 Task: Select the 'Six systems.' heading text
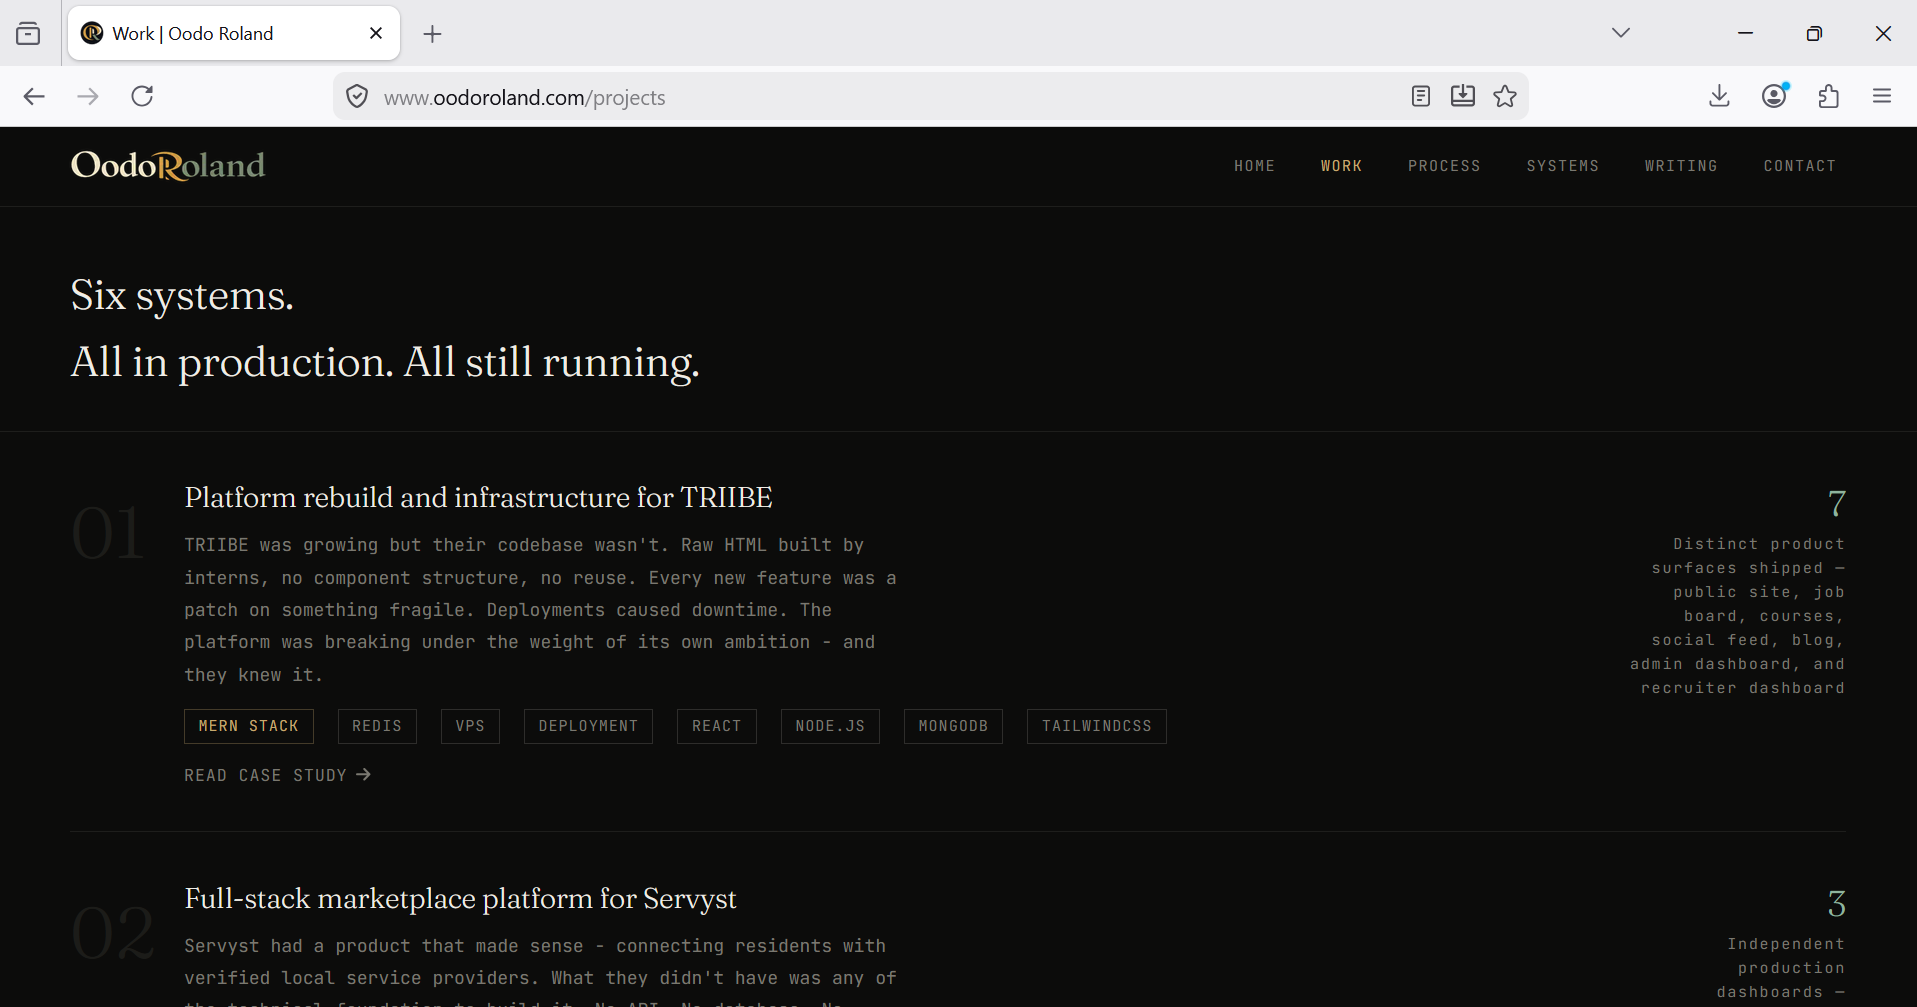(x=182, y=295)
